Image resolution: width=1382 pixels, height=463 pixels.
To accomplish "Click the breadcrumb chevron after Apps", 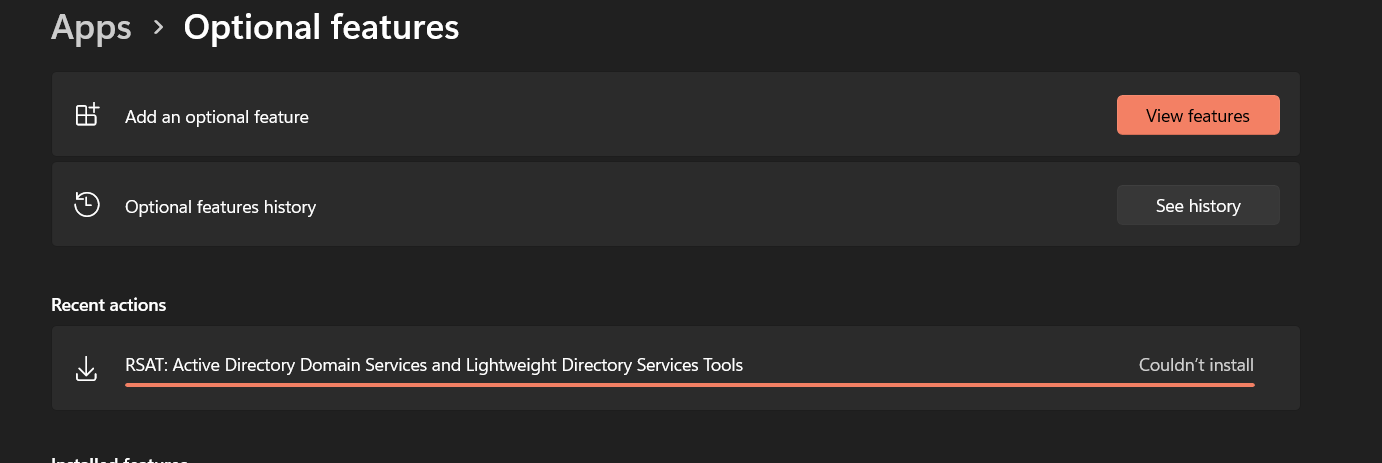I will (x=158, y=28).
